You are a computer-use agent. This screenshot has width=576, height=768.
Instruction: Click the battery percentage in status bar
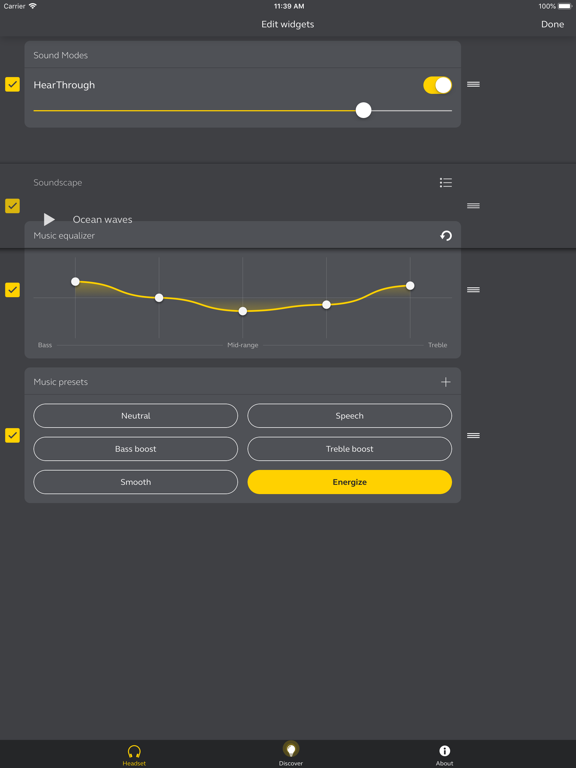click(547, 6)
